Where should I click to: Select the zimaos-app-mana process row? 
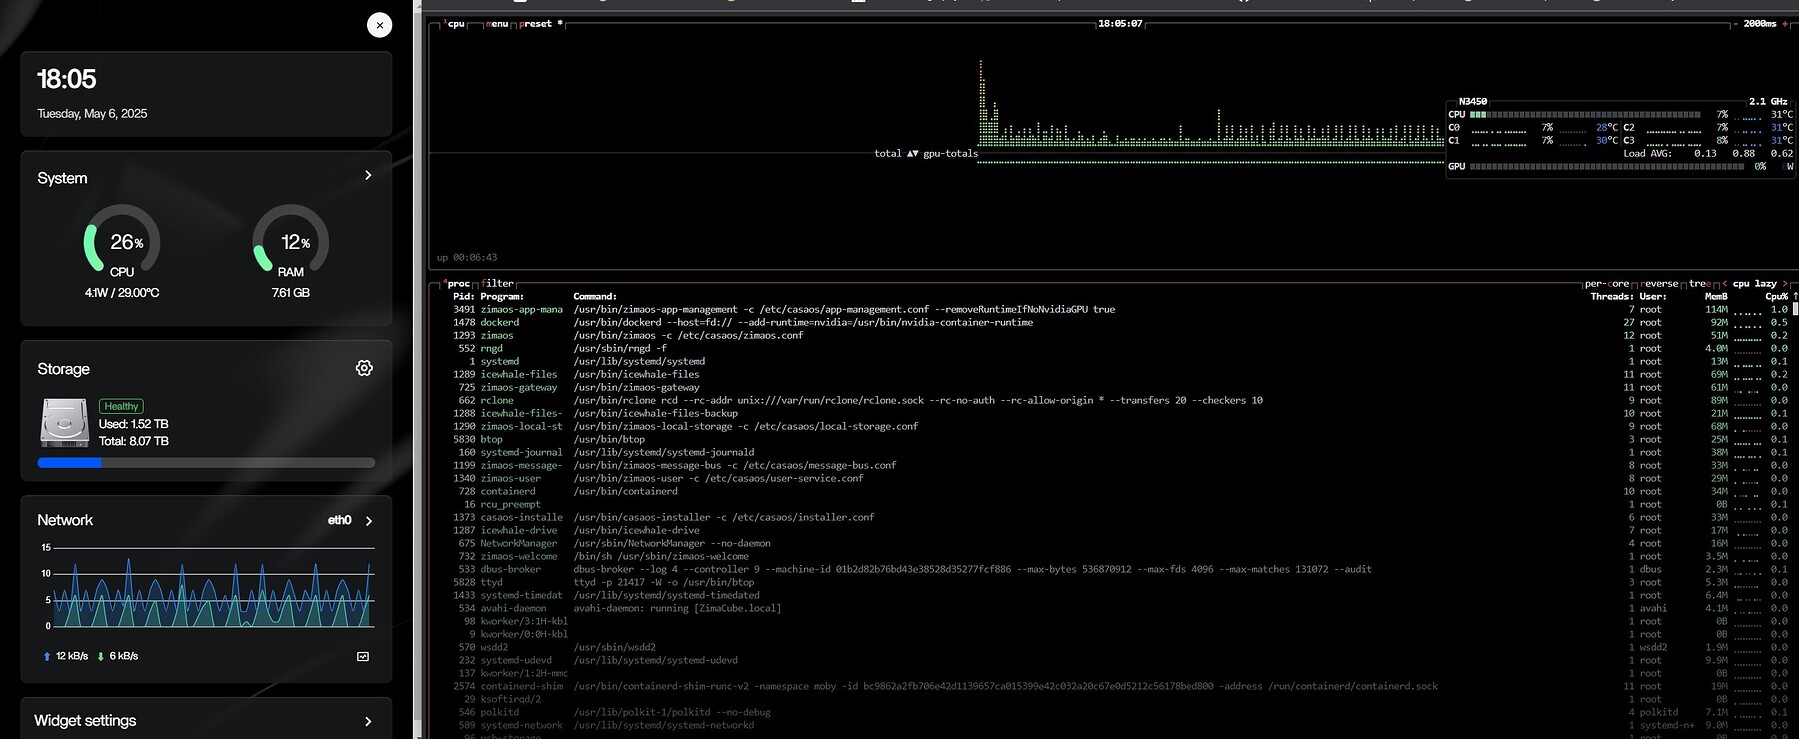point(1112,310)
